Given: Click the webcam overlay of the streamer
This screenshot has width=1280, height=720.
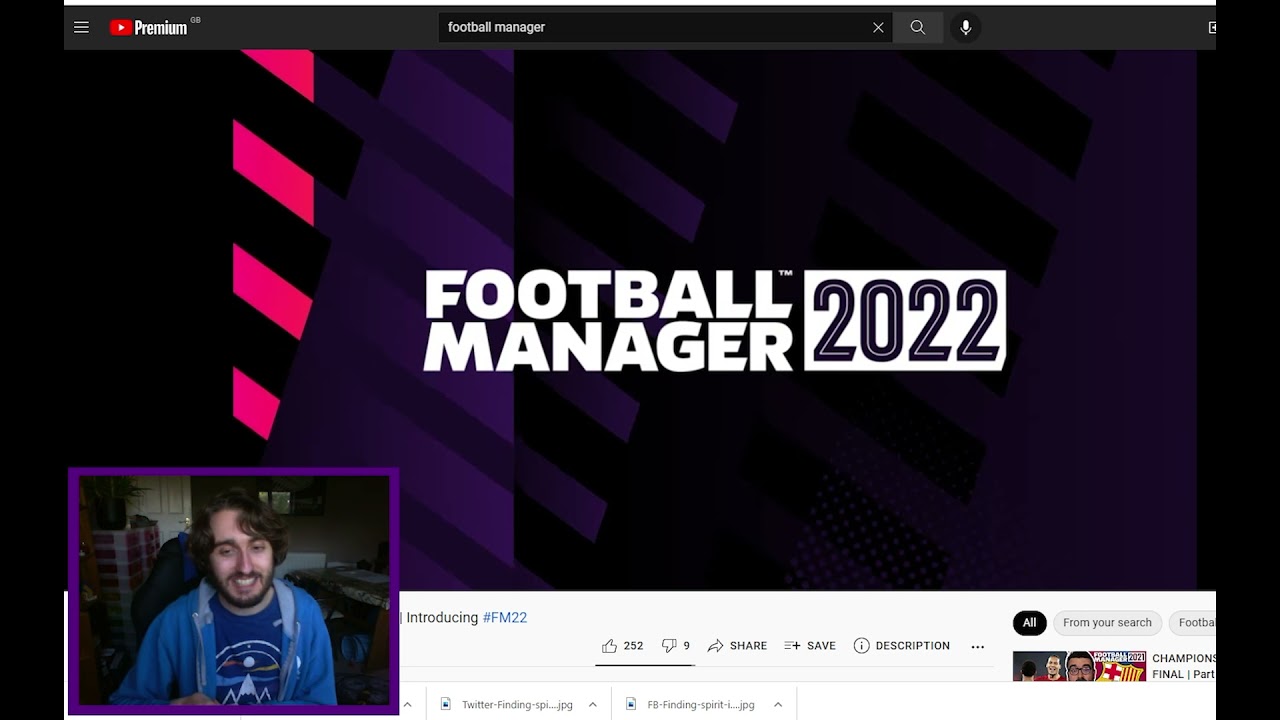Looking at the screenshot, I should [234, 591].
